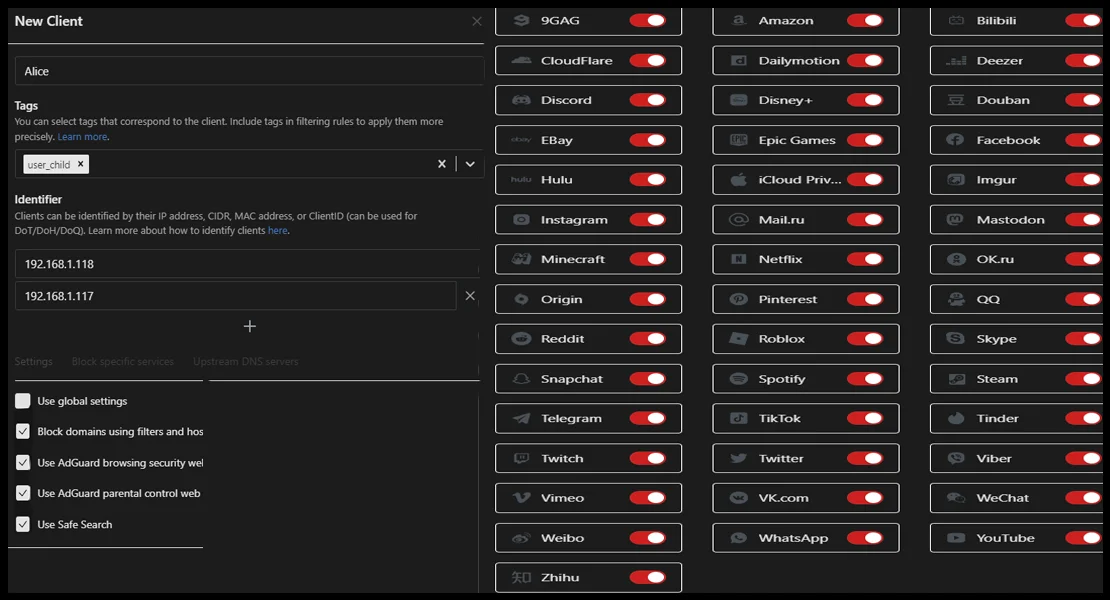The height and width of the screenshot is (600, 1110).
Task: Click the Telegram paper plane icon
Action: pos(522,418)
